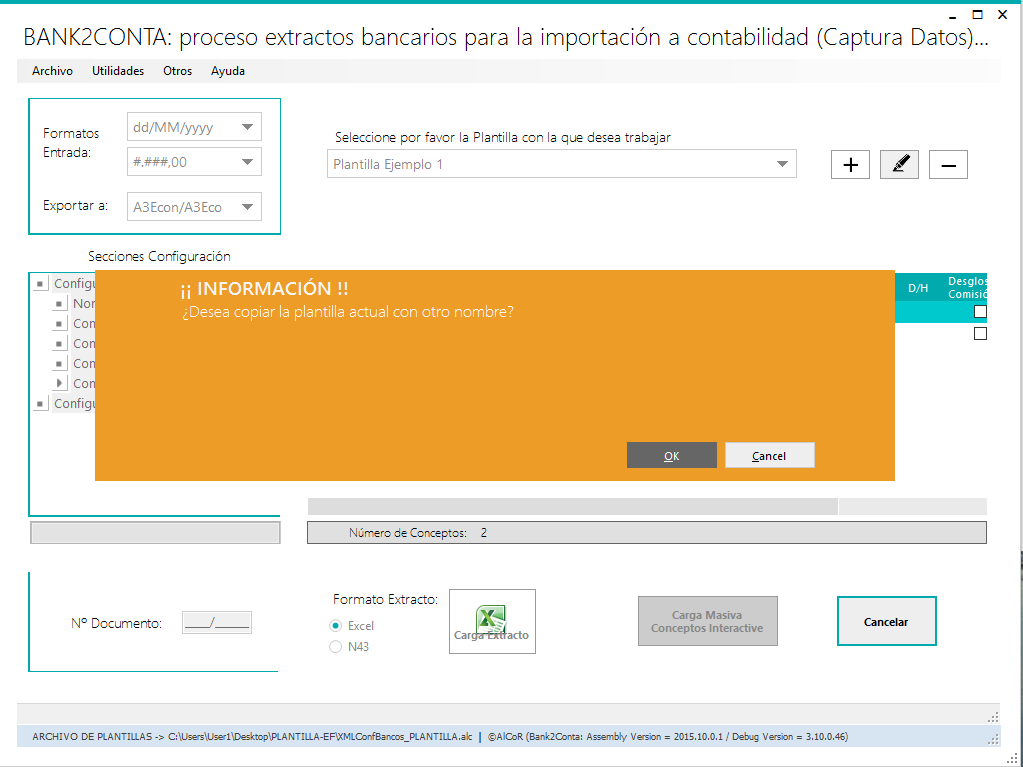Click the ARCHIVO DE PLANTILLAS path in status bar
Screen dimensions: 1023x767
(x=252, y=736)
